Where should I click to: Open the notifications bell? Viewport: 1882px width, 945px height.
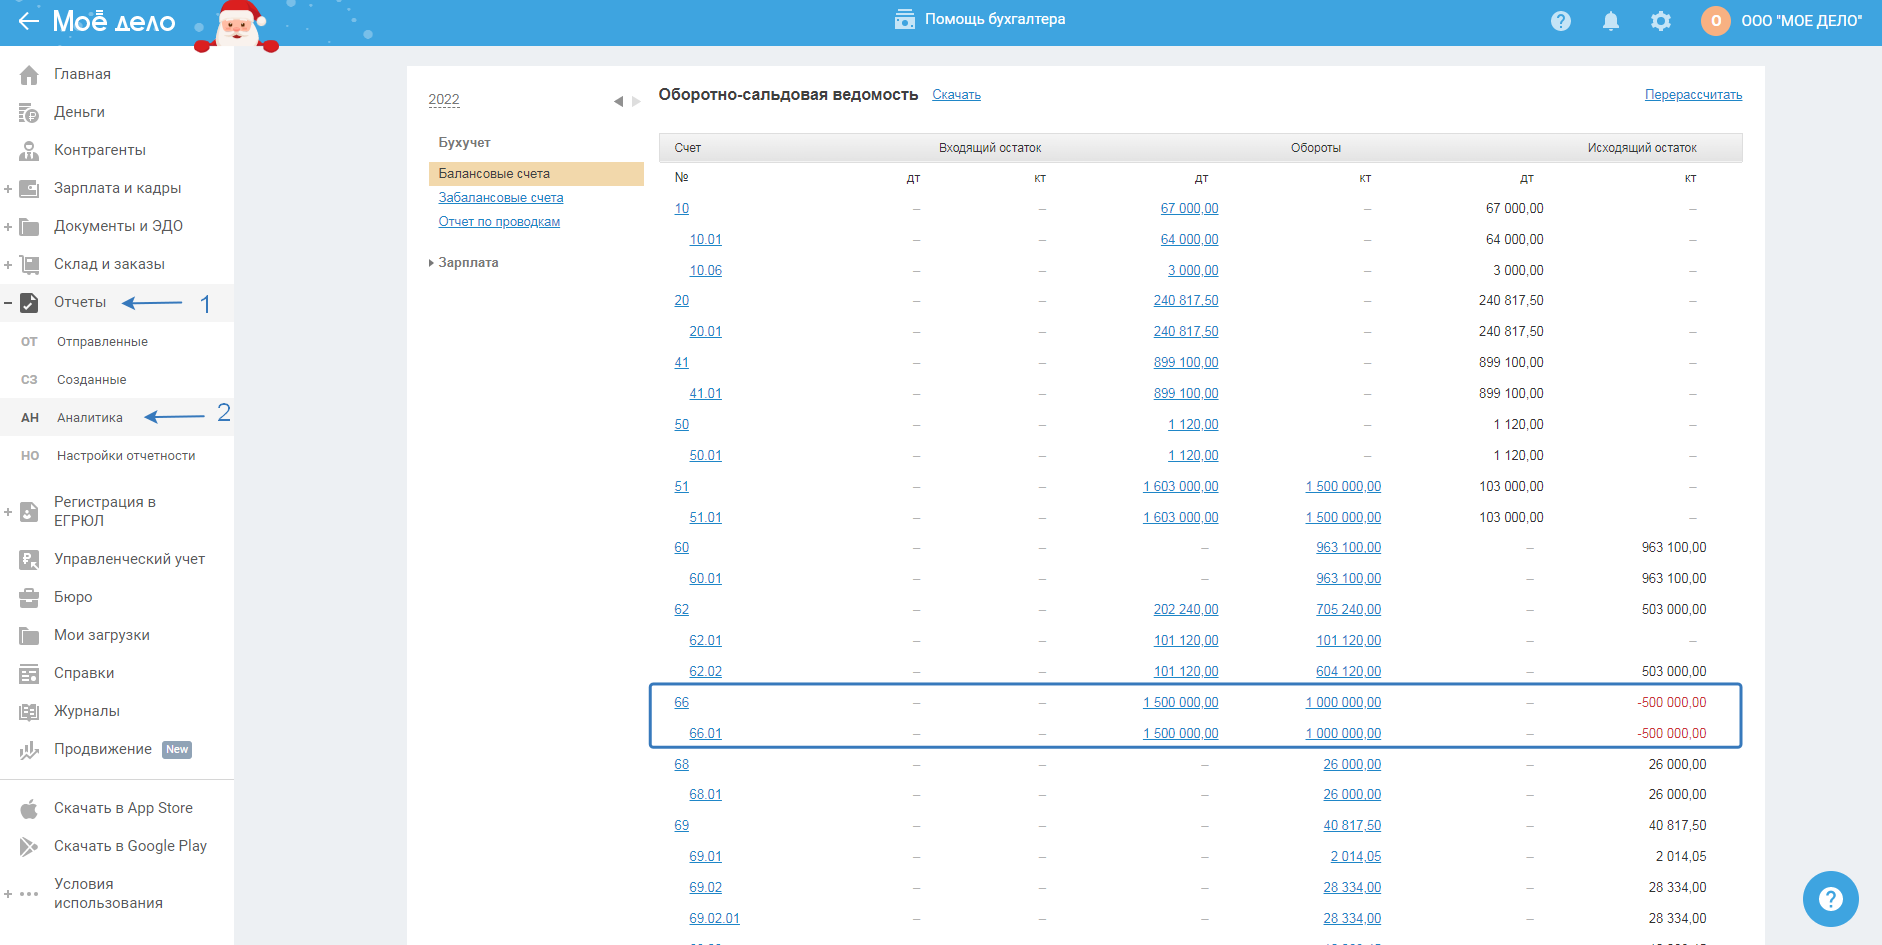[x=1610, y=21]
